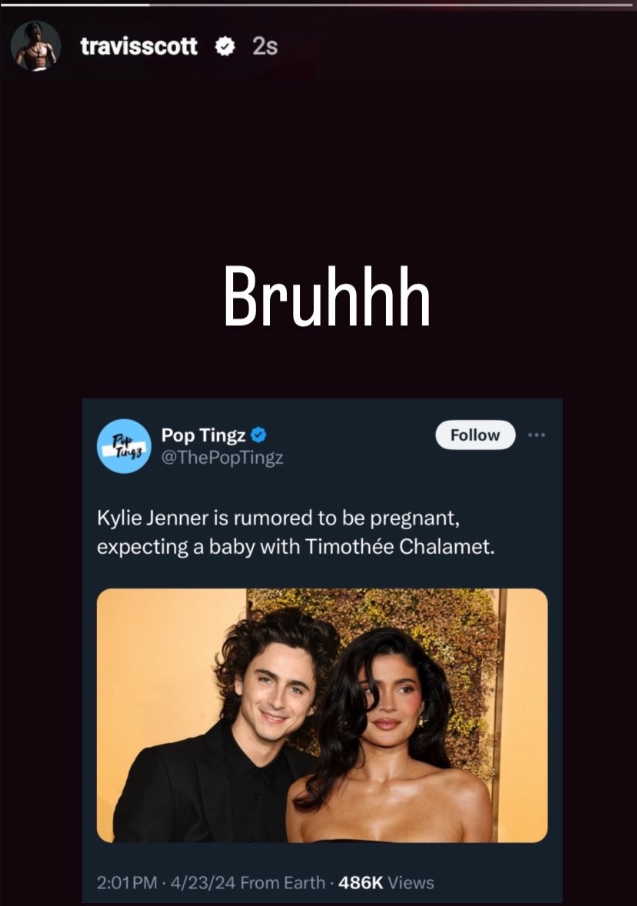Tap dark story background above Bruhhh
Screen dimensions: 637x906
click(318, 168)
